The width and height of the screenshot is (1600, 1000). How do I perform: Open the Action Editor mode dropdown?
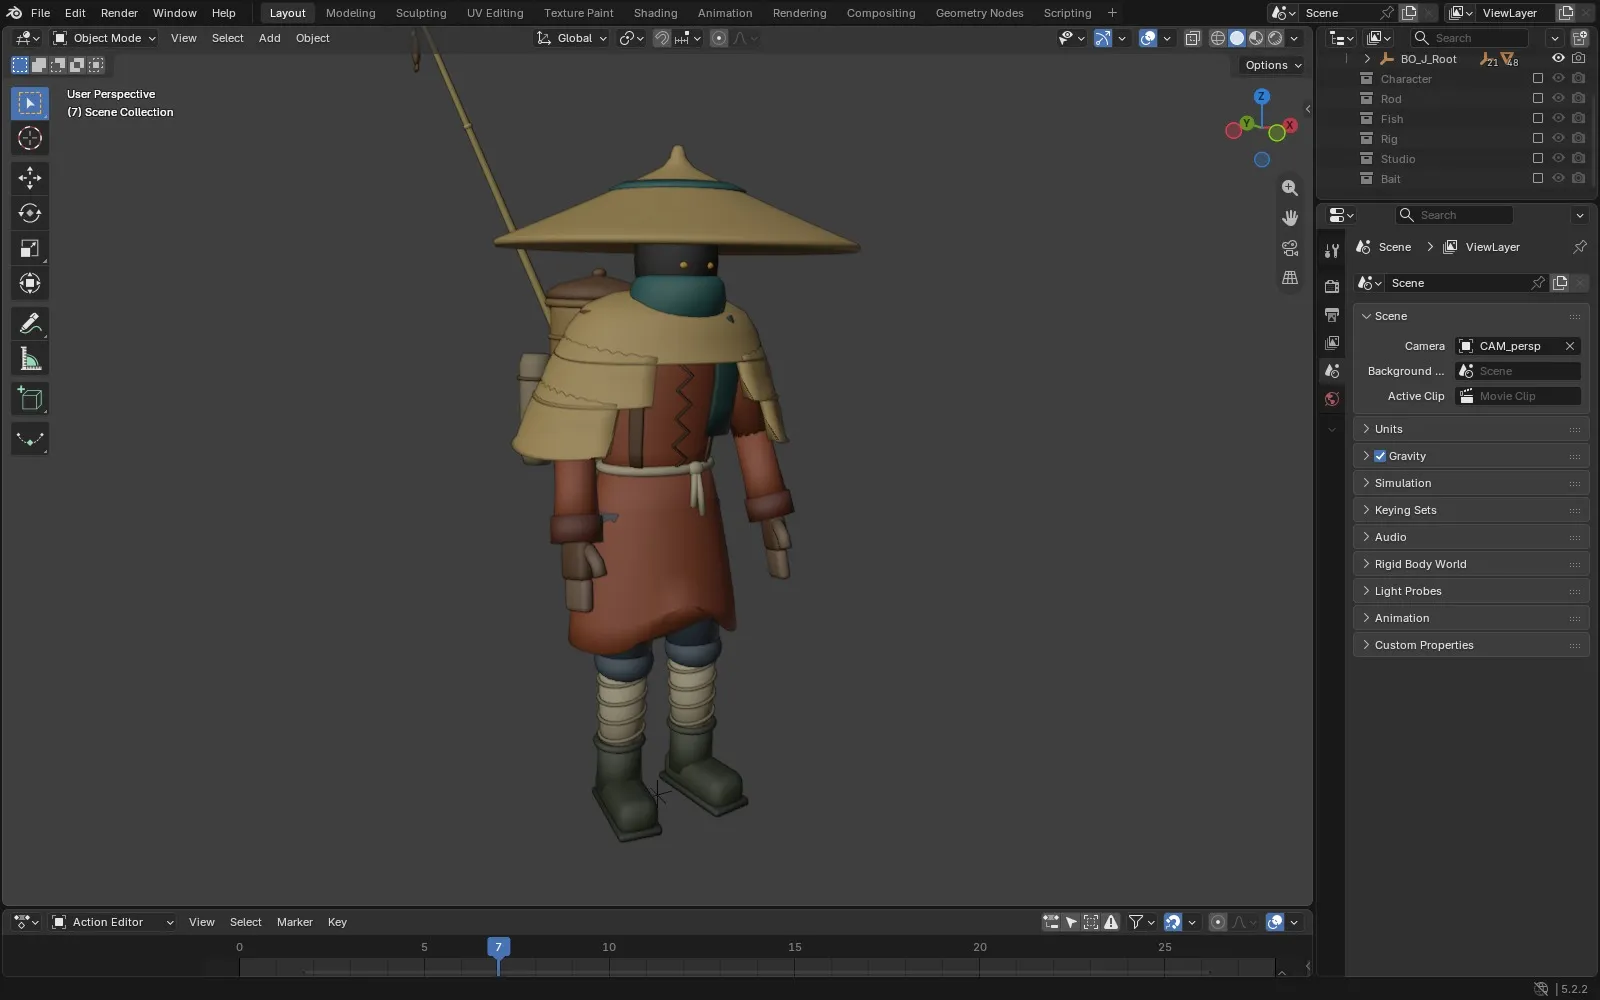coord(113,922)
